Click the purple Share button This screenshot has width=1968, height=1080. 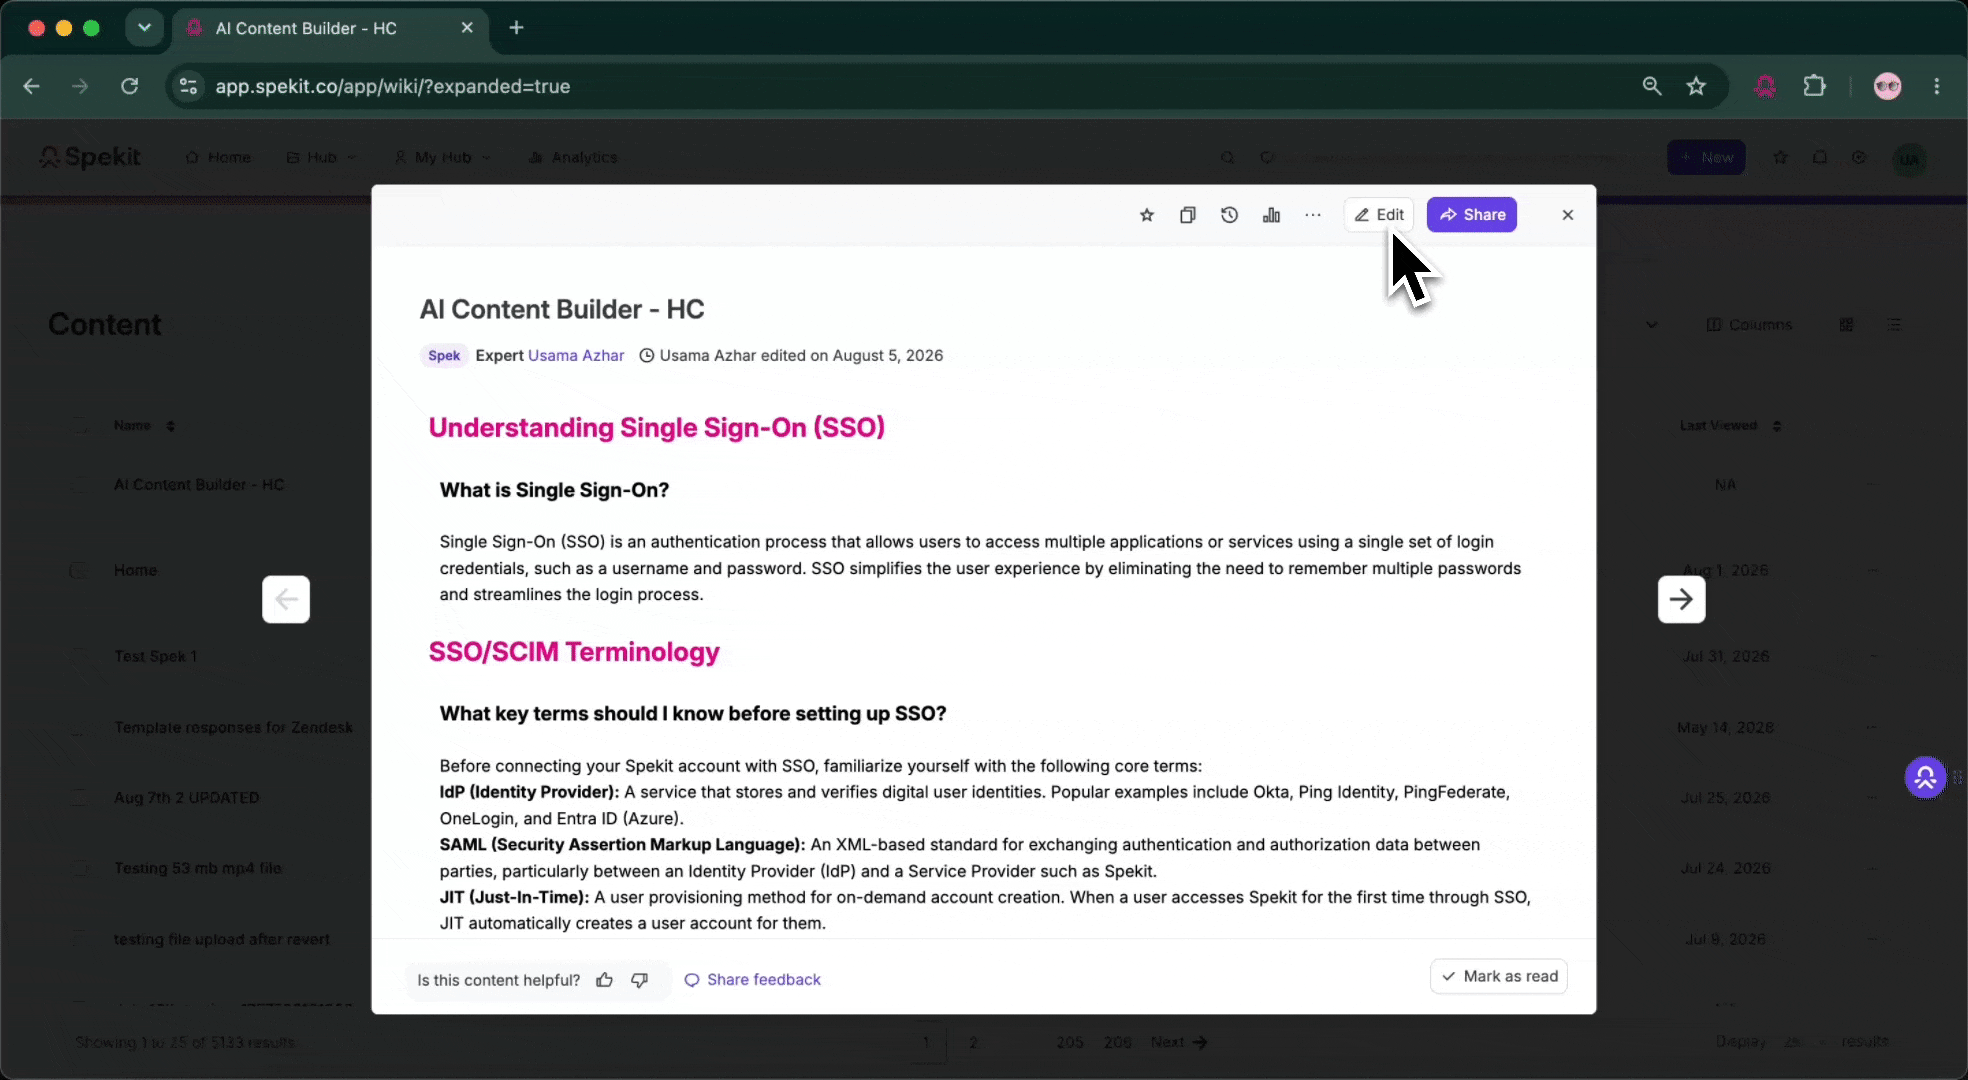point(1472,215)
